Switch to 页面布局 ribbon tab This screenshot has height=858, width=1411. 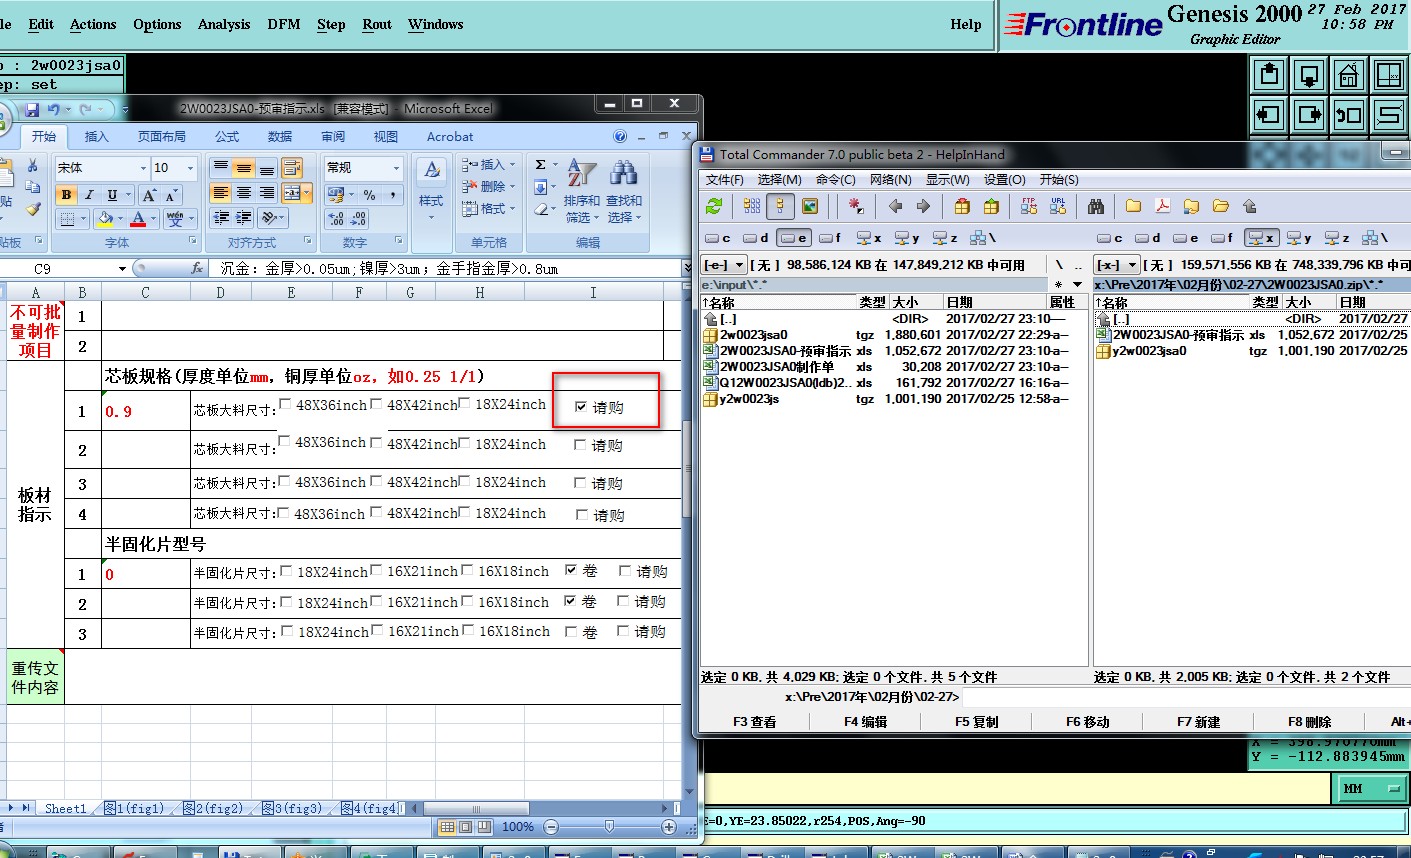[162, 137]
